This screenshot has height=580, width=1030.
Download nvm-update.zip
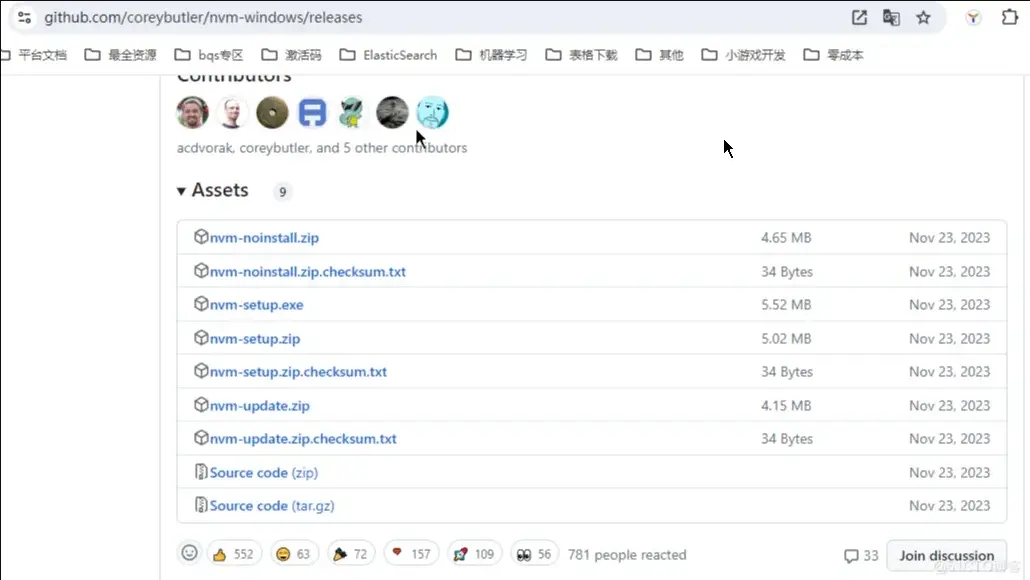coord(259,406)
